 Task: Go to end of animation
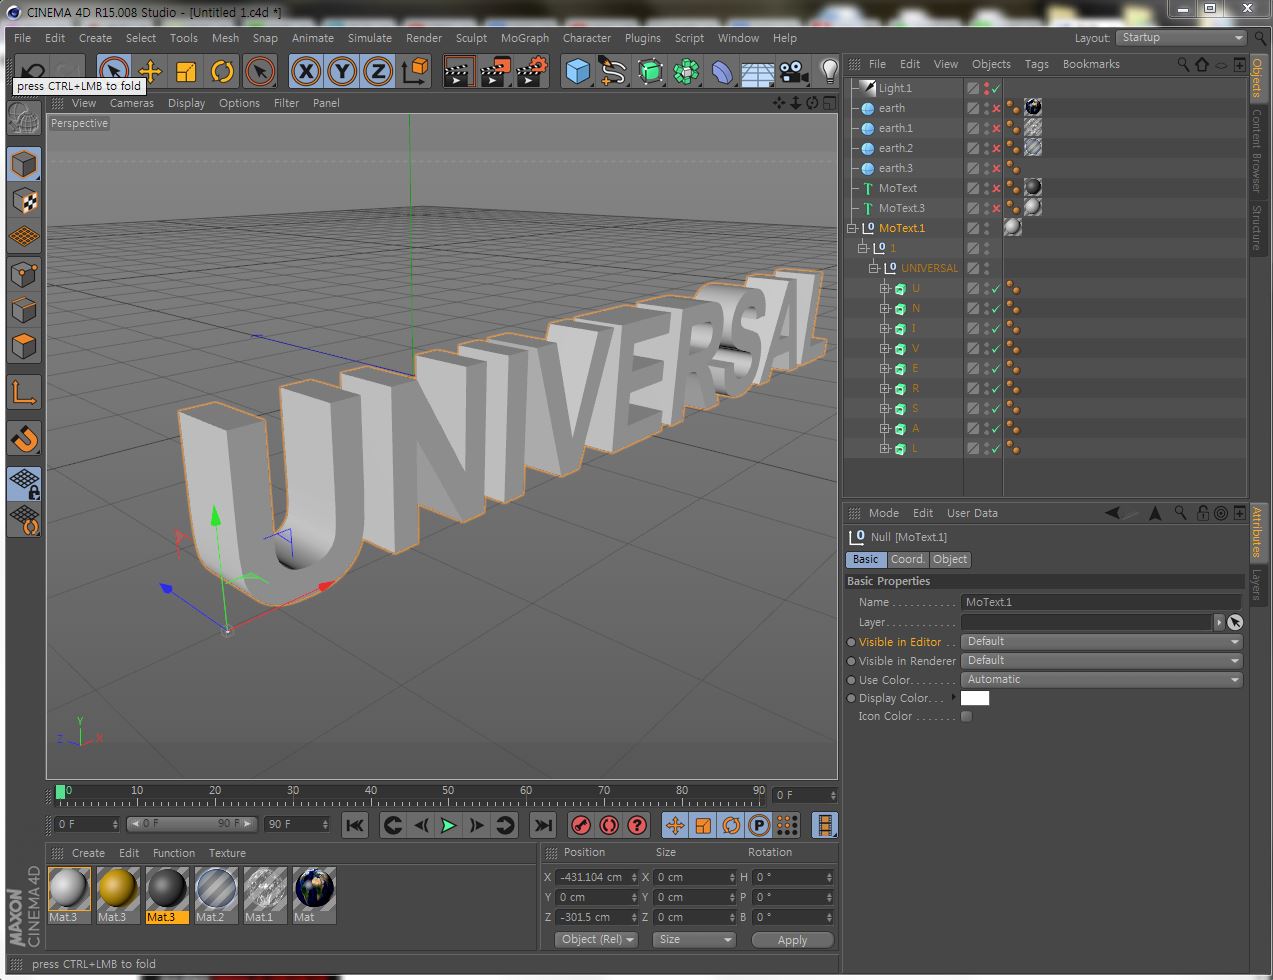(542, 825)
